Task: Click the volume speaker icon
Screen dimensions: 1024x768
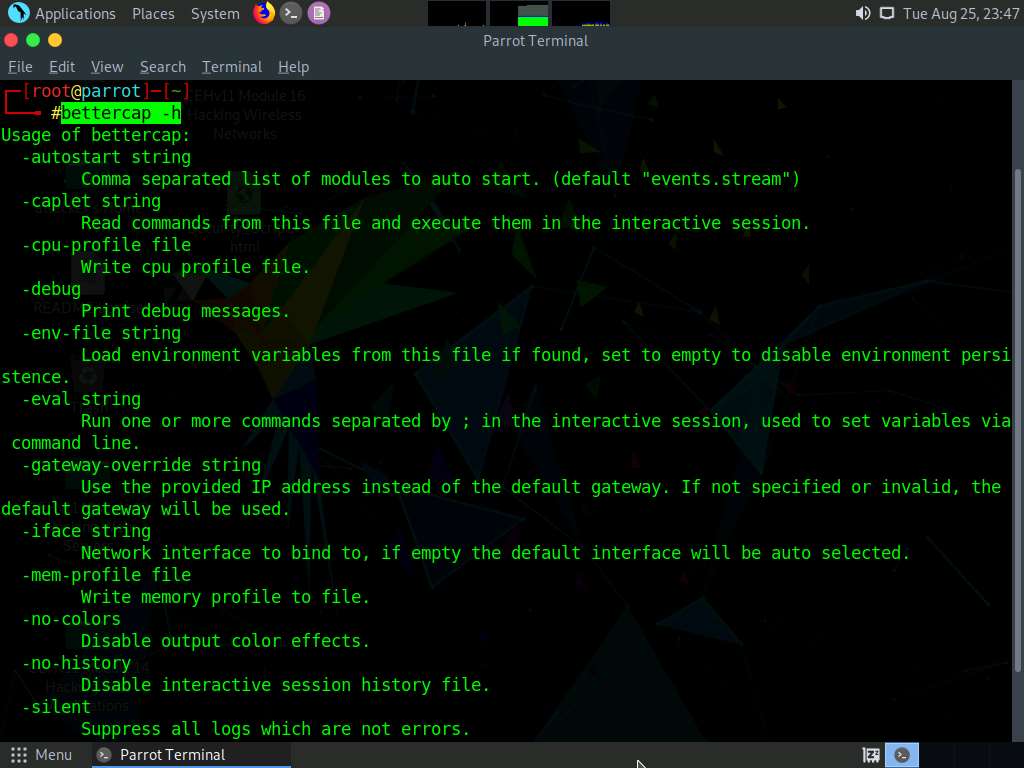Action: point(863,13)
